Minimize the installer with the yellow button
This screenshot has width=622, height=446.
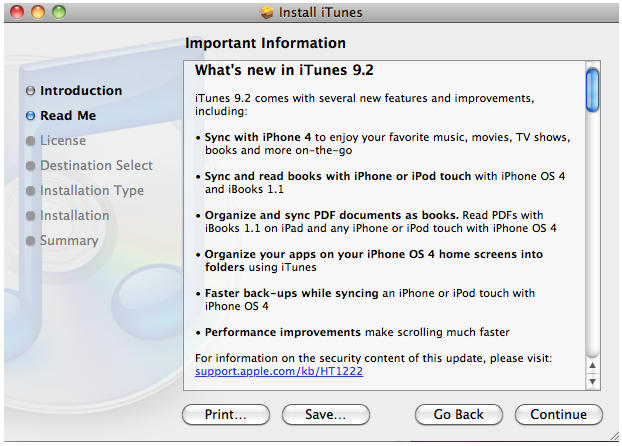click(x=38, y=12)
